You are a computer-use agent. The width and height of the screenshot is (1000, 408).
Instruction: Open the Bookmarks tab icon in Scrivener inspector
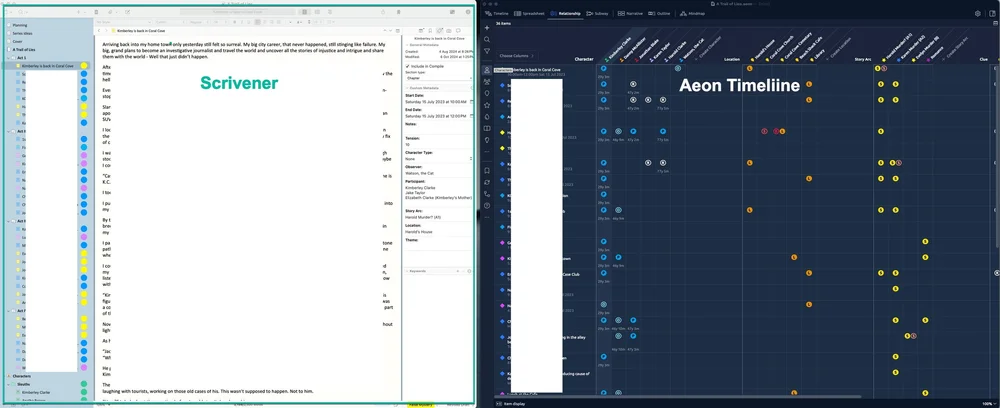pyautogui.click(x=430, y=31)
